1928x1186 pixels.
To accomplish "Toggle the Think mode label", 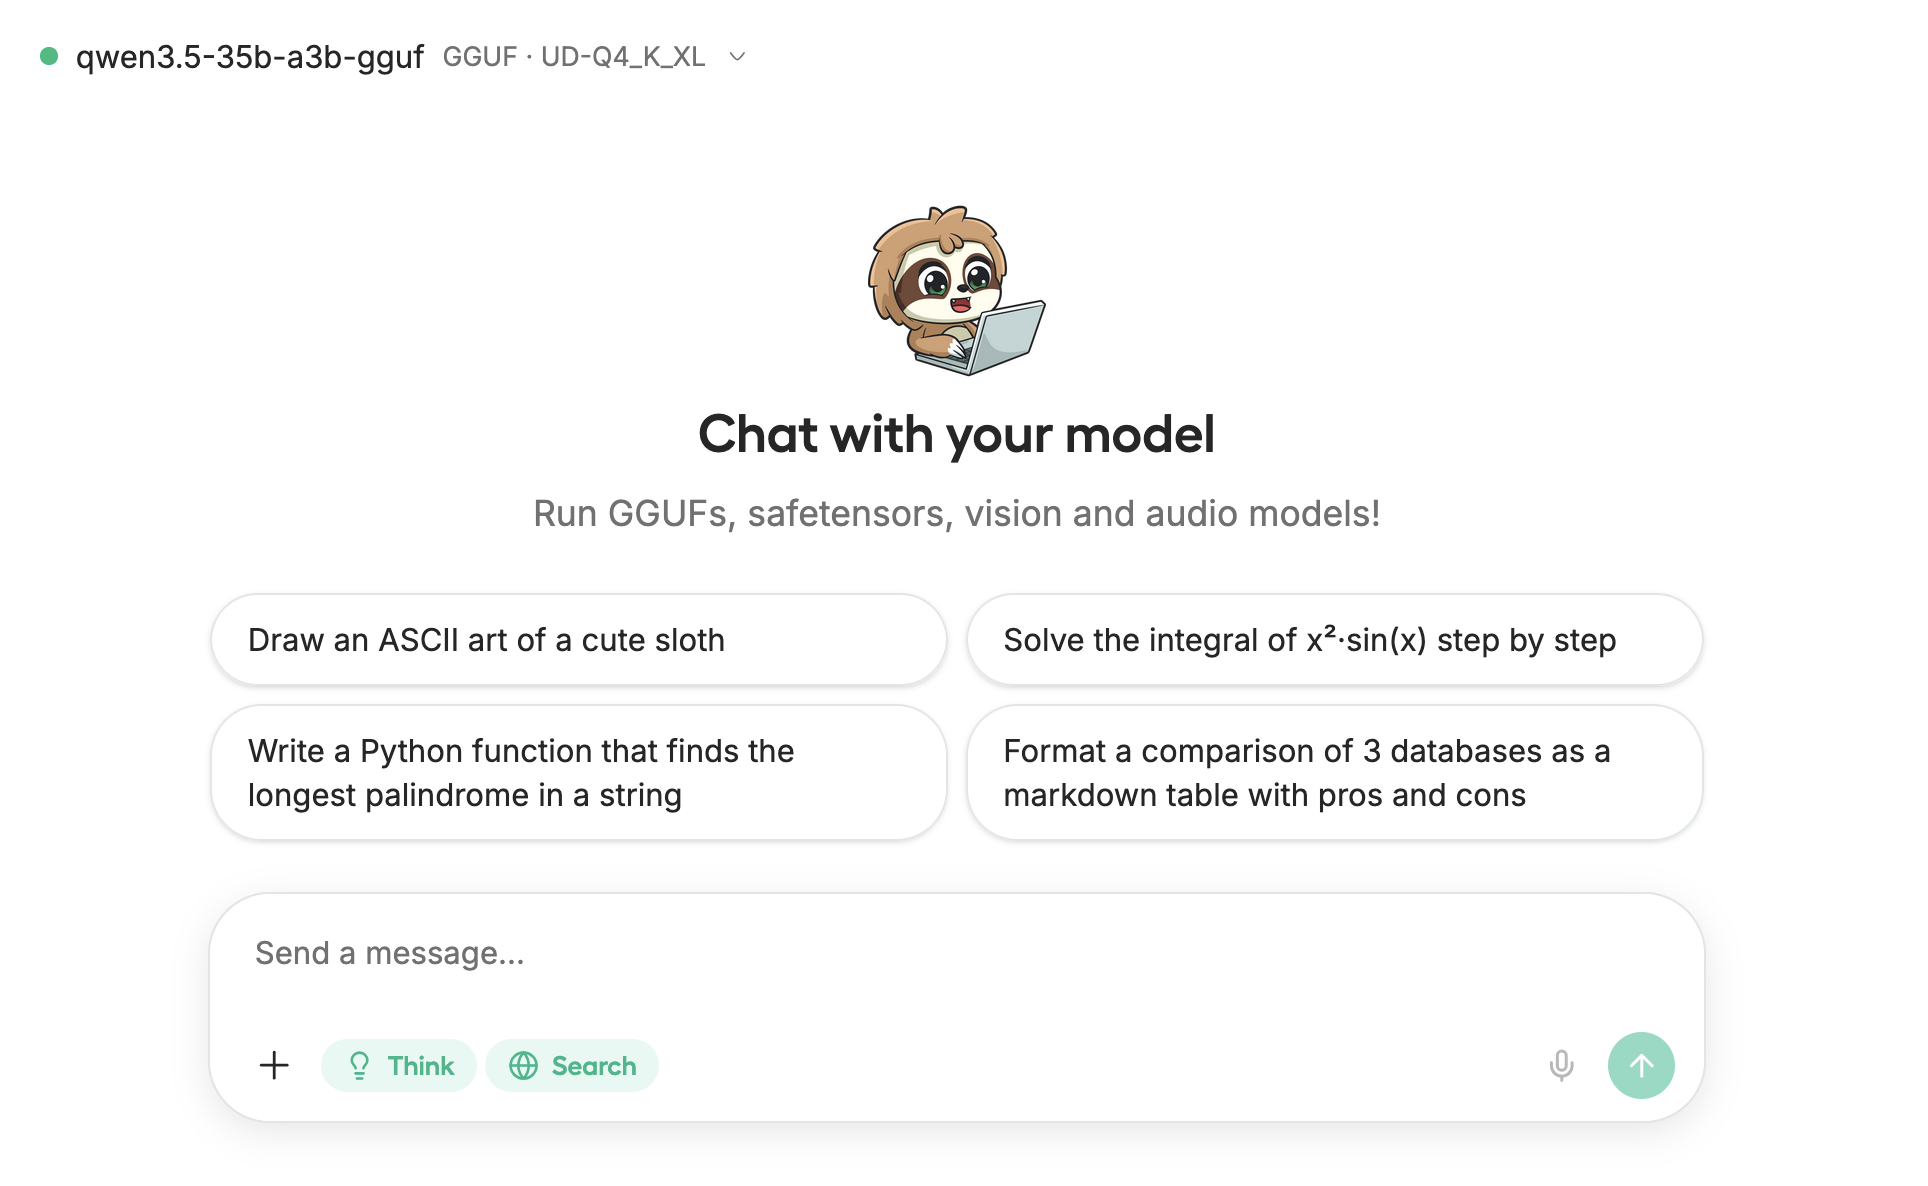I will tap(421, 1066).
